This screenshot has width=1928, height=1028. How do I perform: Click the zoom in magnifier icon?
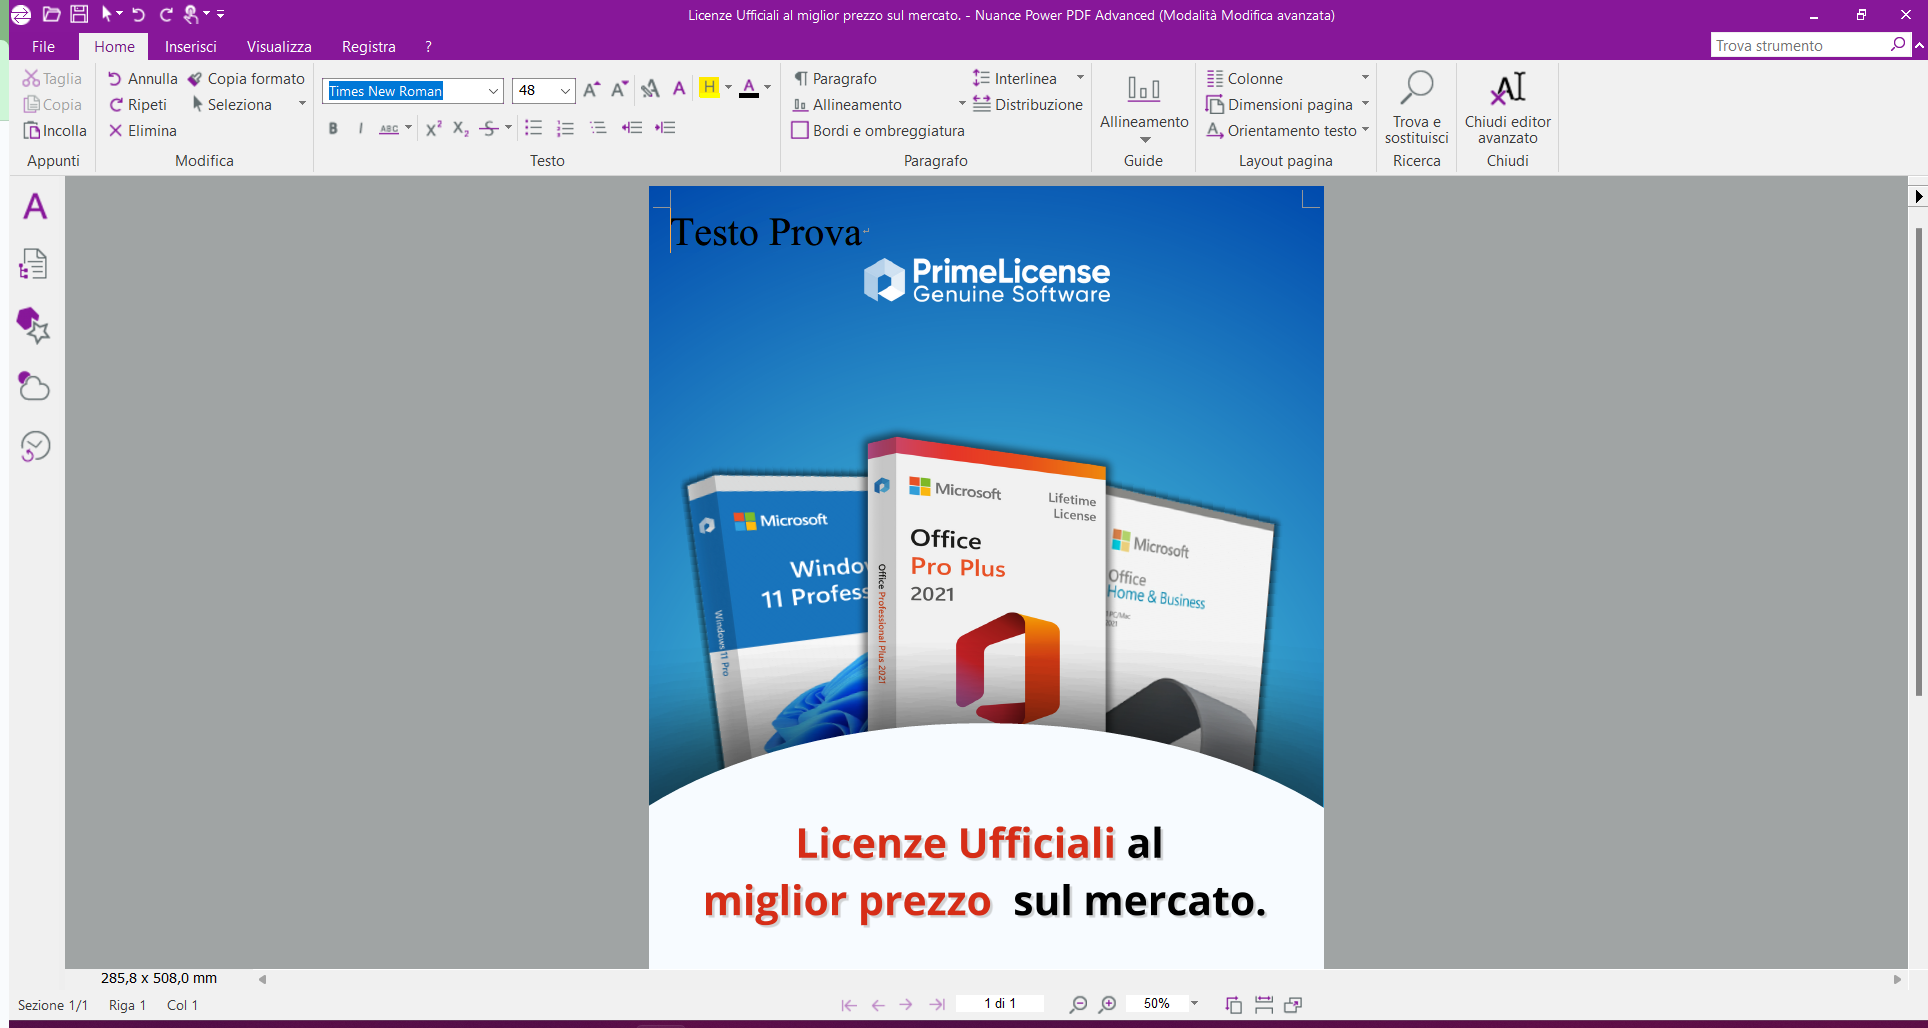click(1107, 1004)
